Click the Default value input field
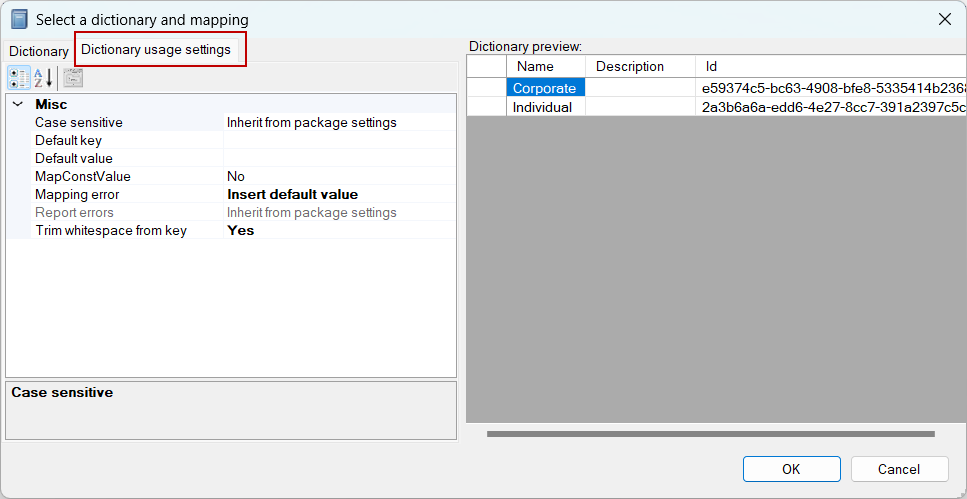 point(340,159)
